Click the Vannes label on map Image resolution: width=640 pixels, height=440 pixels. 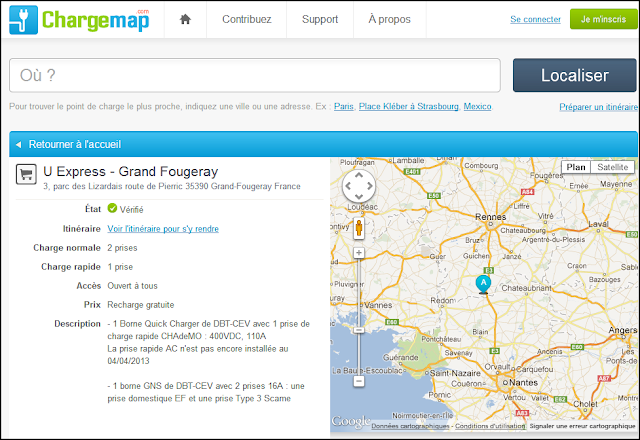tap(378, 305)
